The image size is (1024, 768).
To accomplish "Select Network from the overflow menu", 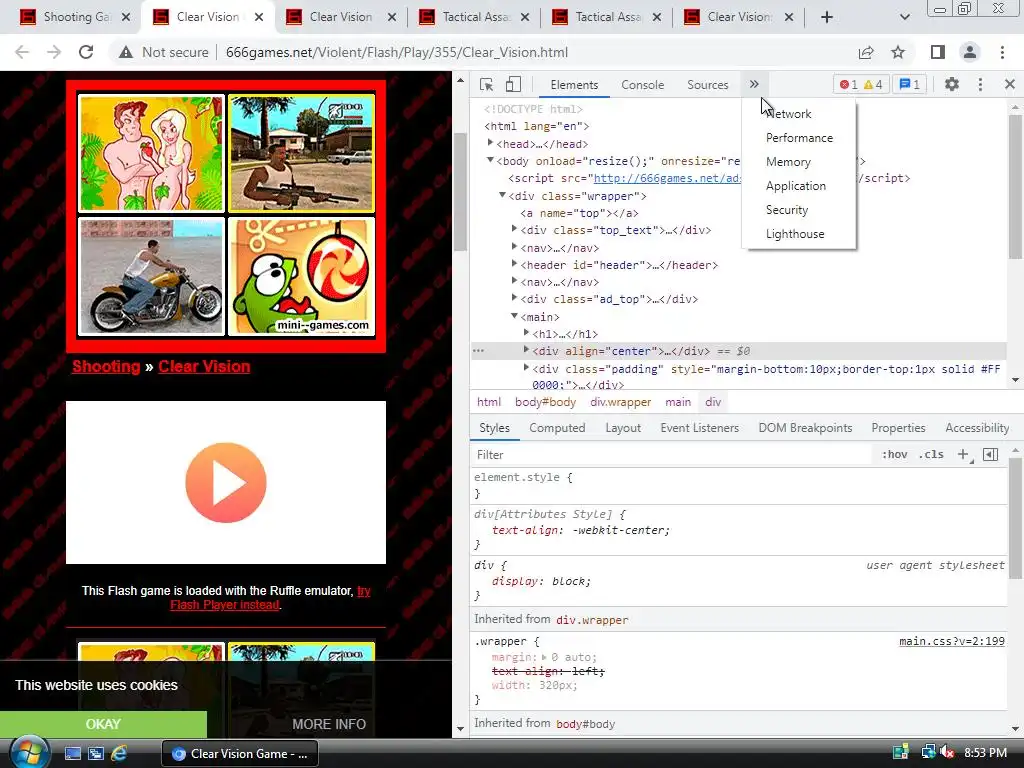I will (x=788, y=114).
